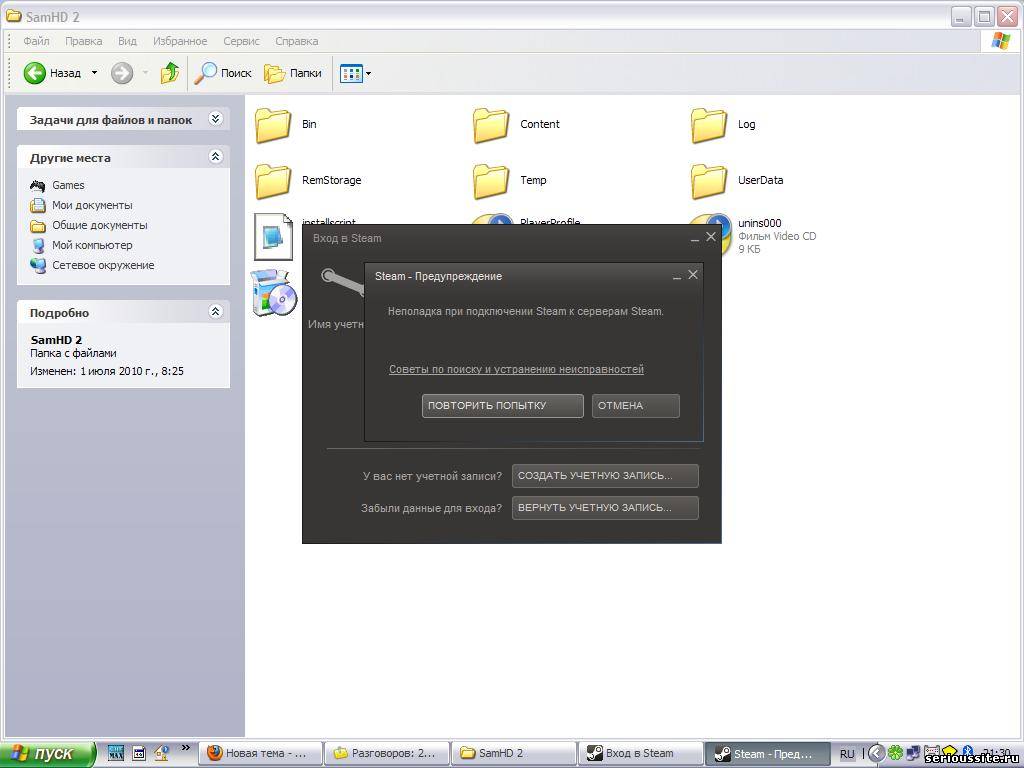Switch to Разговоров taskbar button
Image resolution: width=1024 pixels, height=768 pixels.
[387, 754]
